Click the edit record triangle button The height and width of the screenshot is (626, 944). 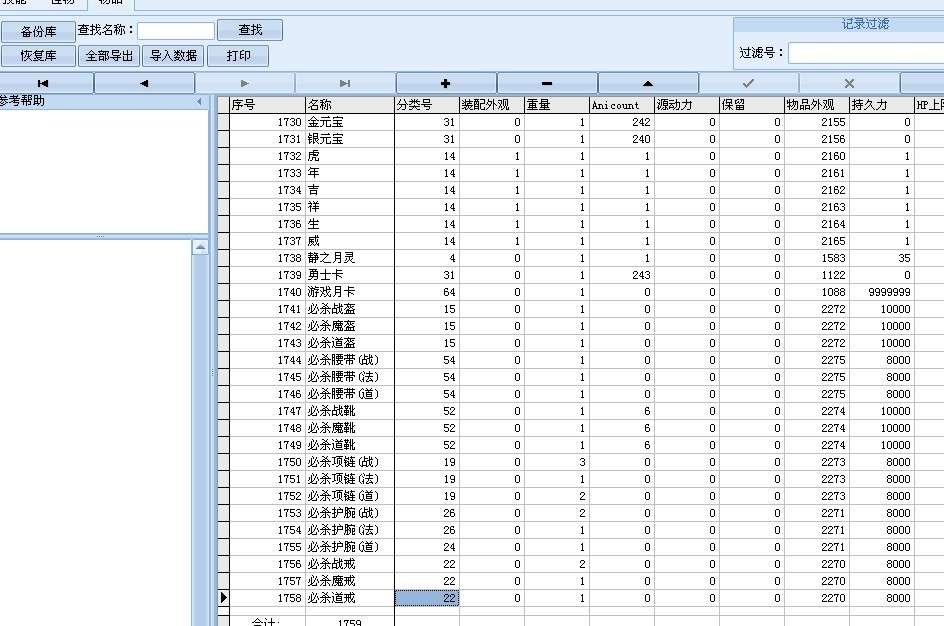tap(648, 84)
